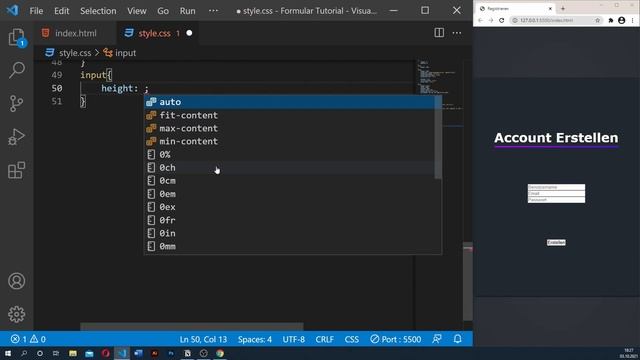Click the suggestion list scrollbar
This screenshot has width=640, height=360.
pyautogui.click(x=438, y=137)
